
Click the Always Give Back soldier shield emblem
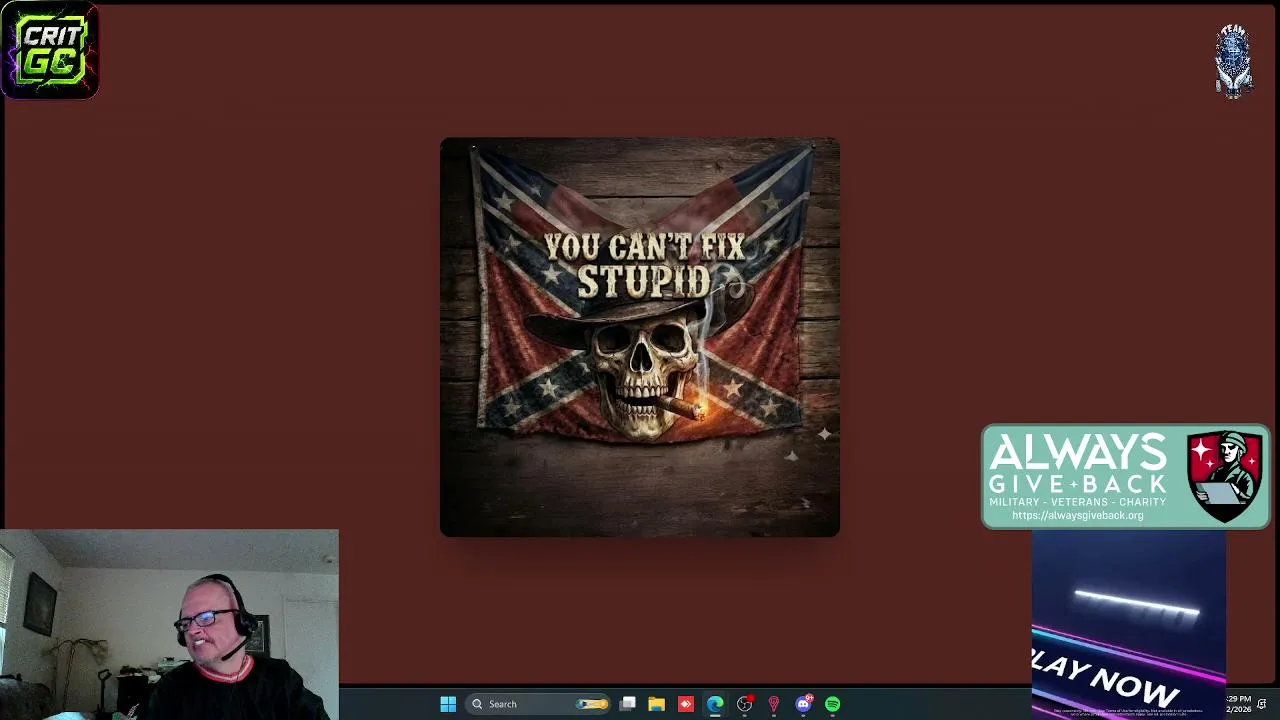(x=1225, y=476)
